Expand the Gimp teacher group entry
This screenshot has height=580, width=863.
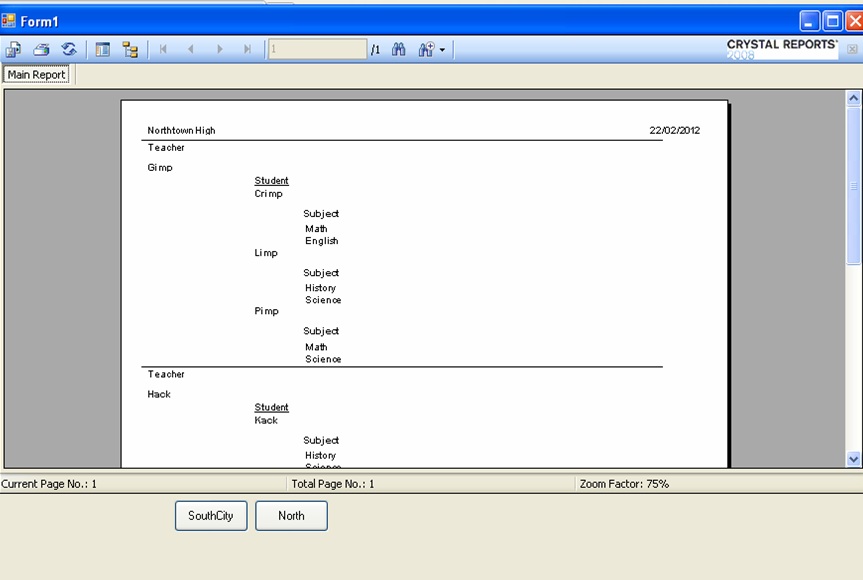(161, 167)
